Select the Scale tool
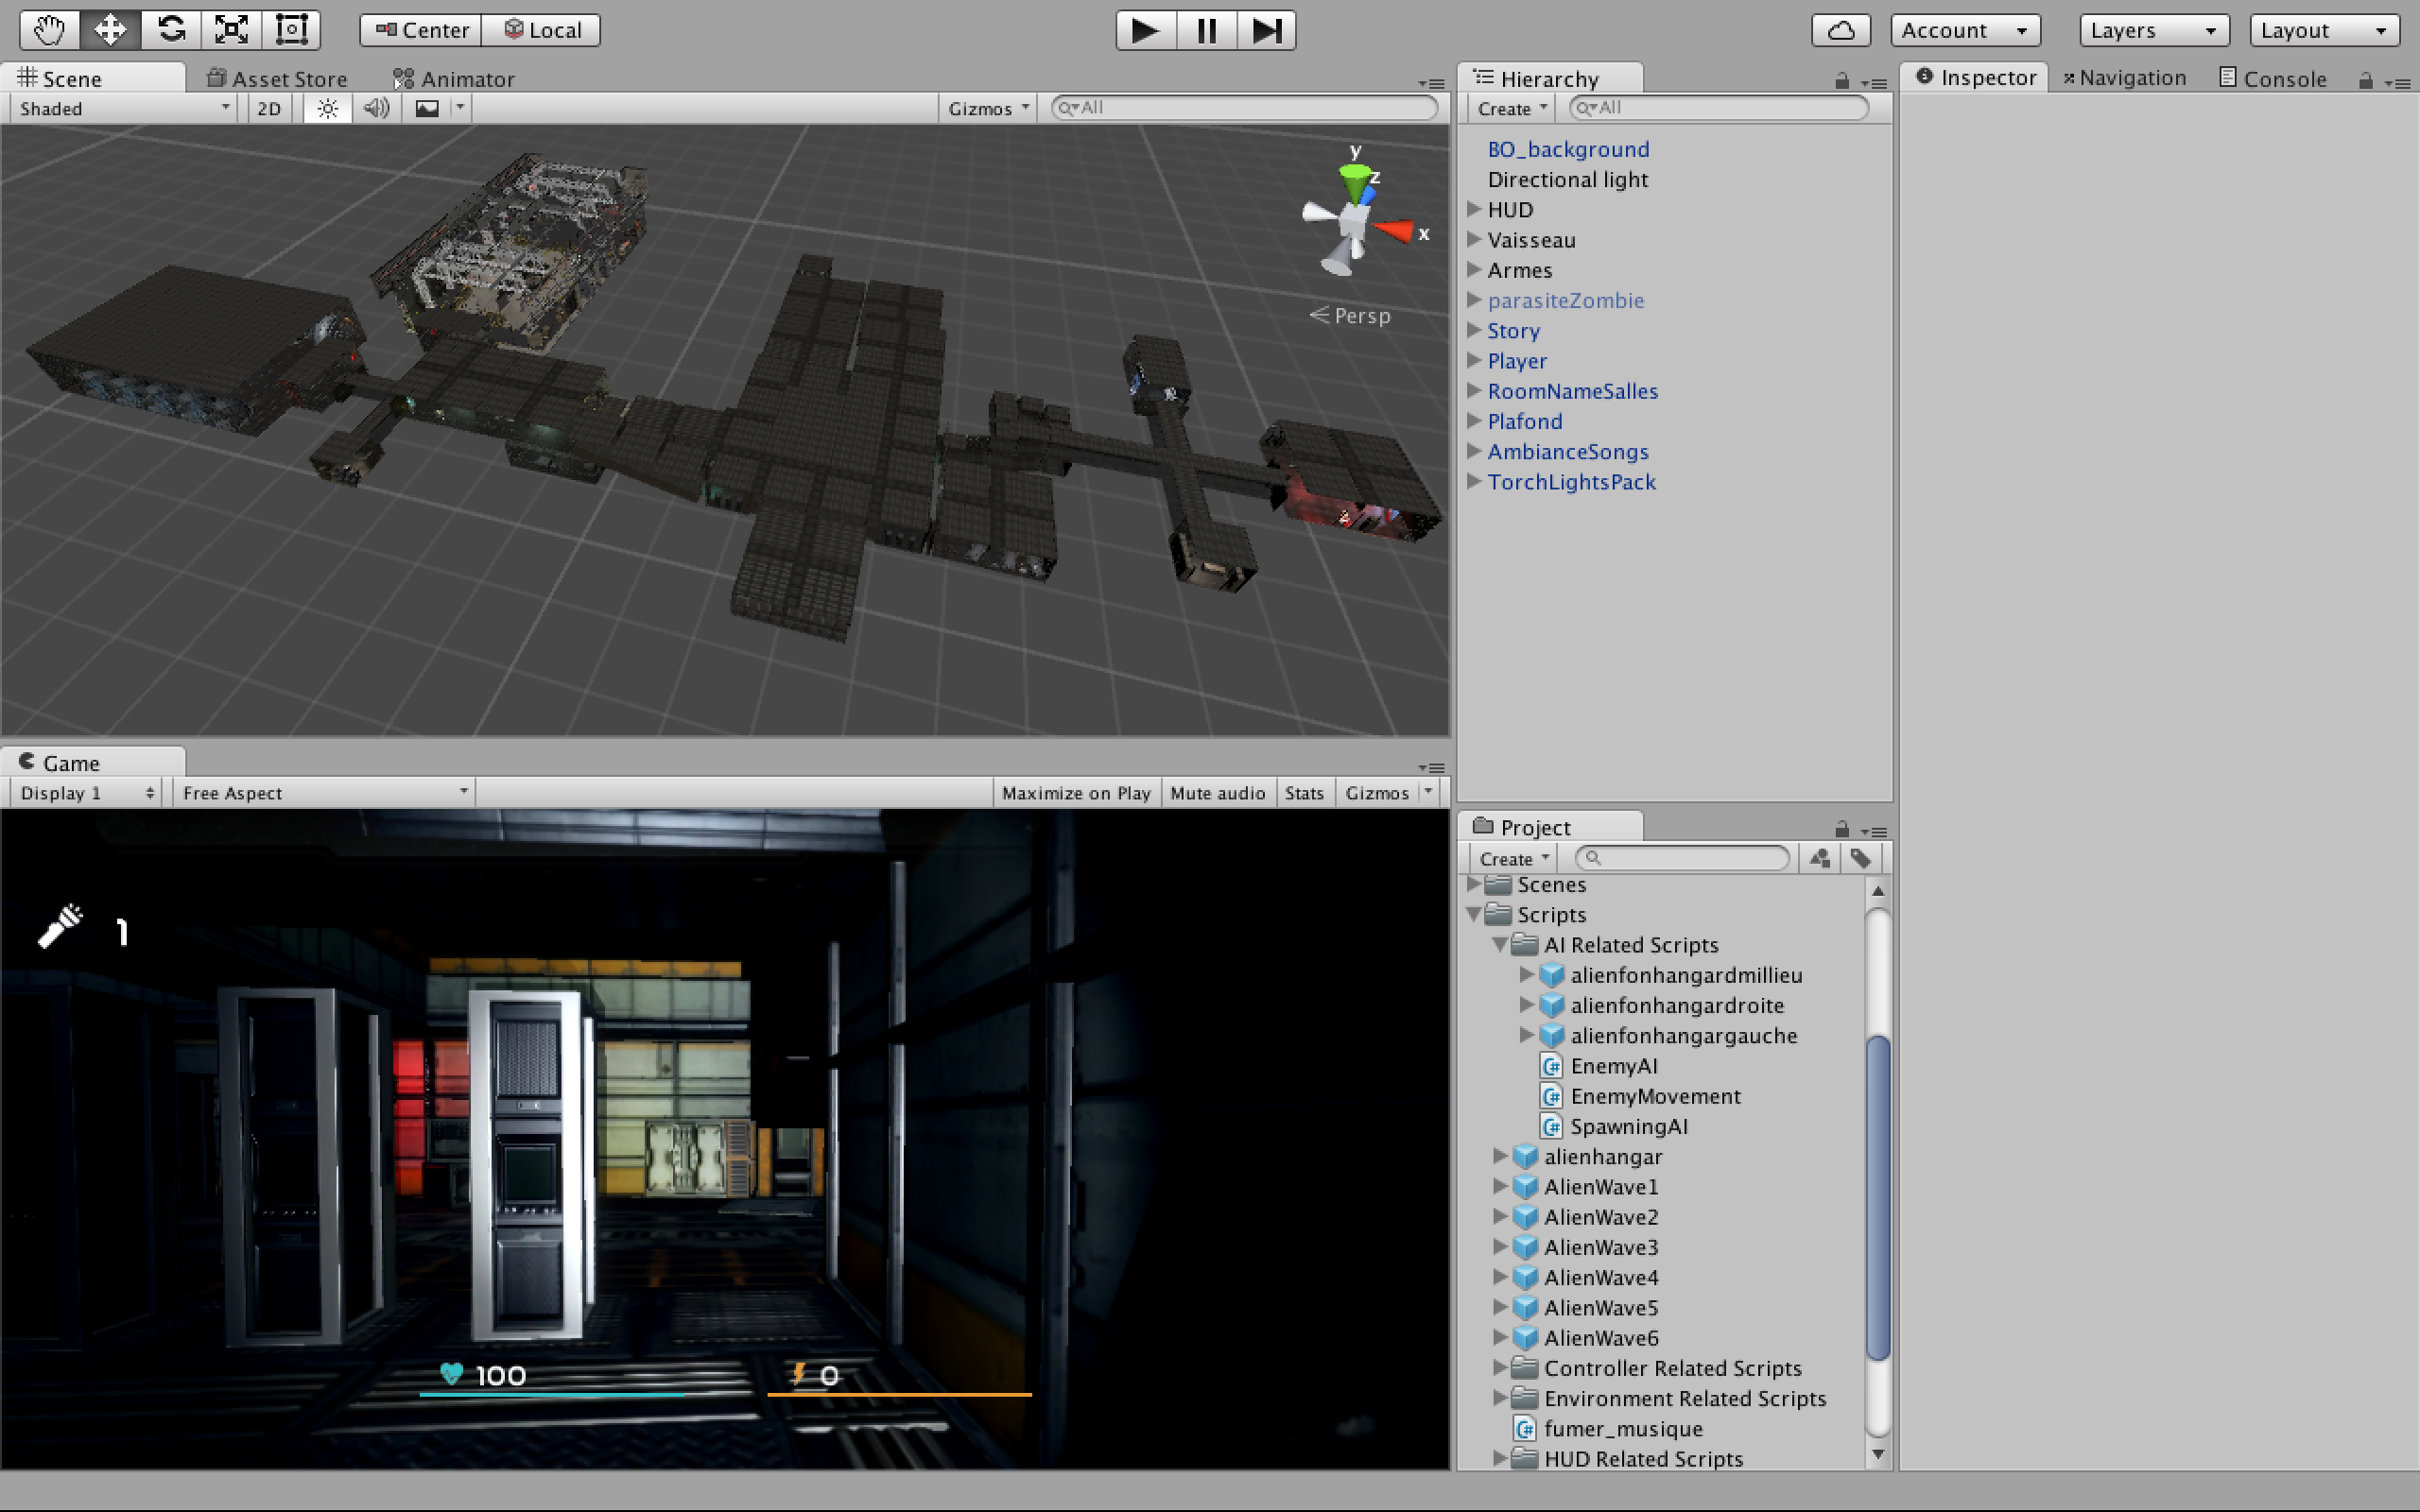This screenshot has width=2420, height=1512. point(231,30)
